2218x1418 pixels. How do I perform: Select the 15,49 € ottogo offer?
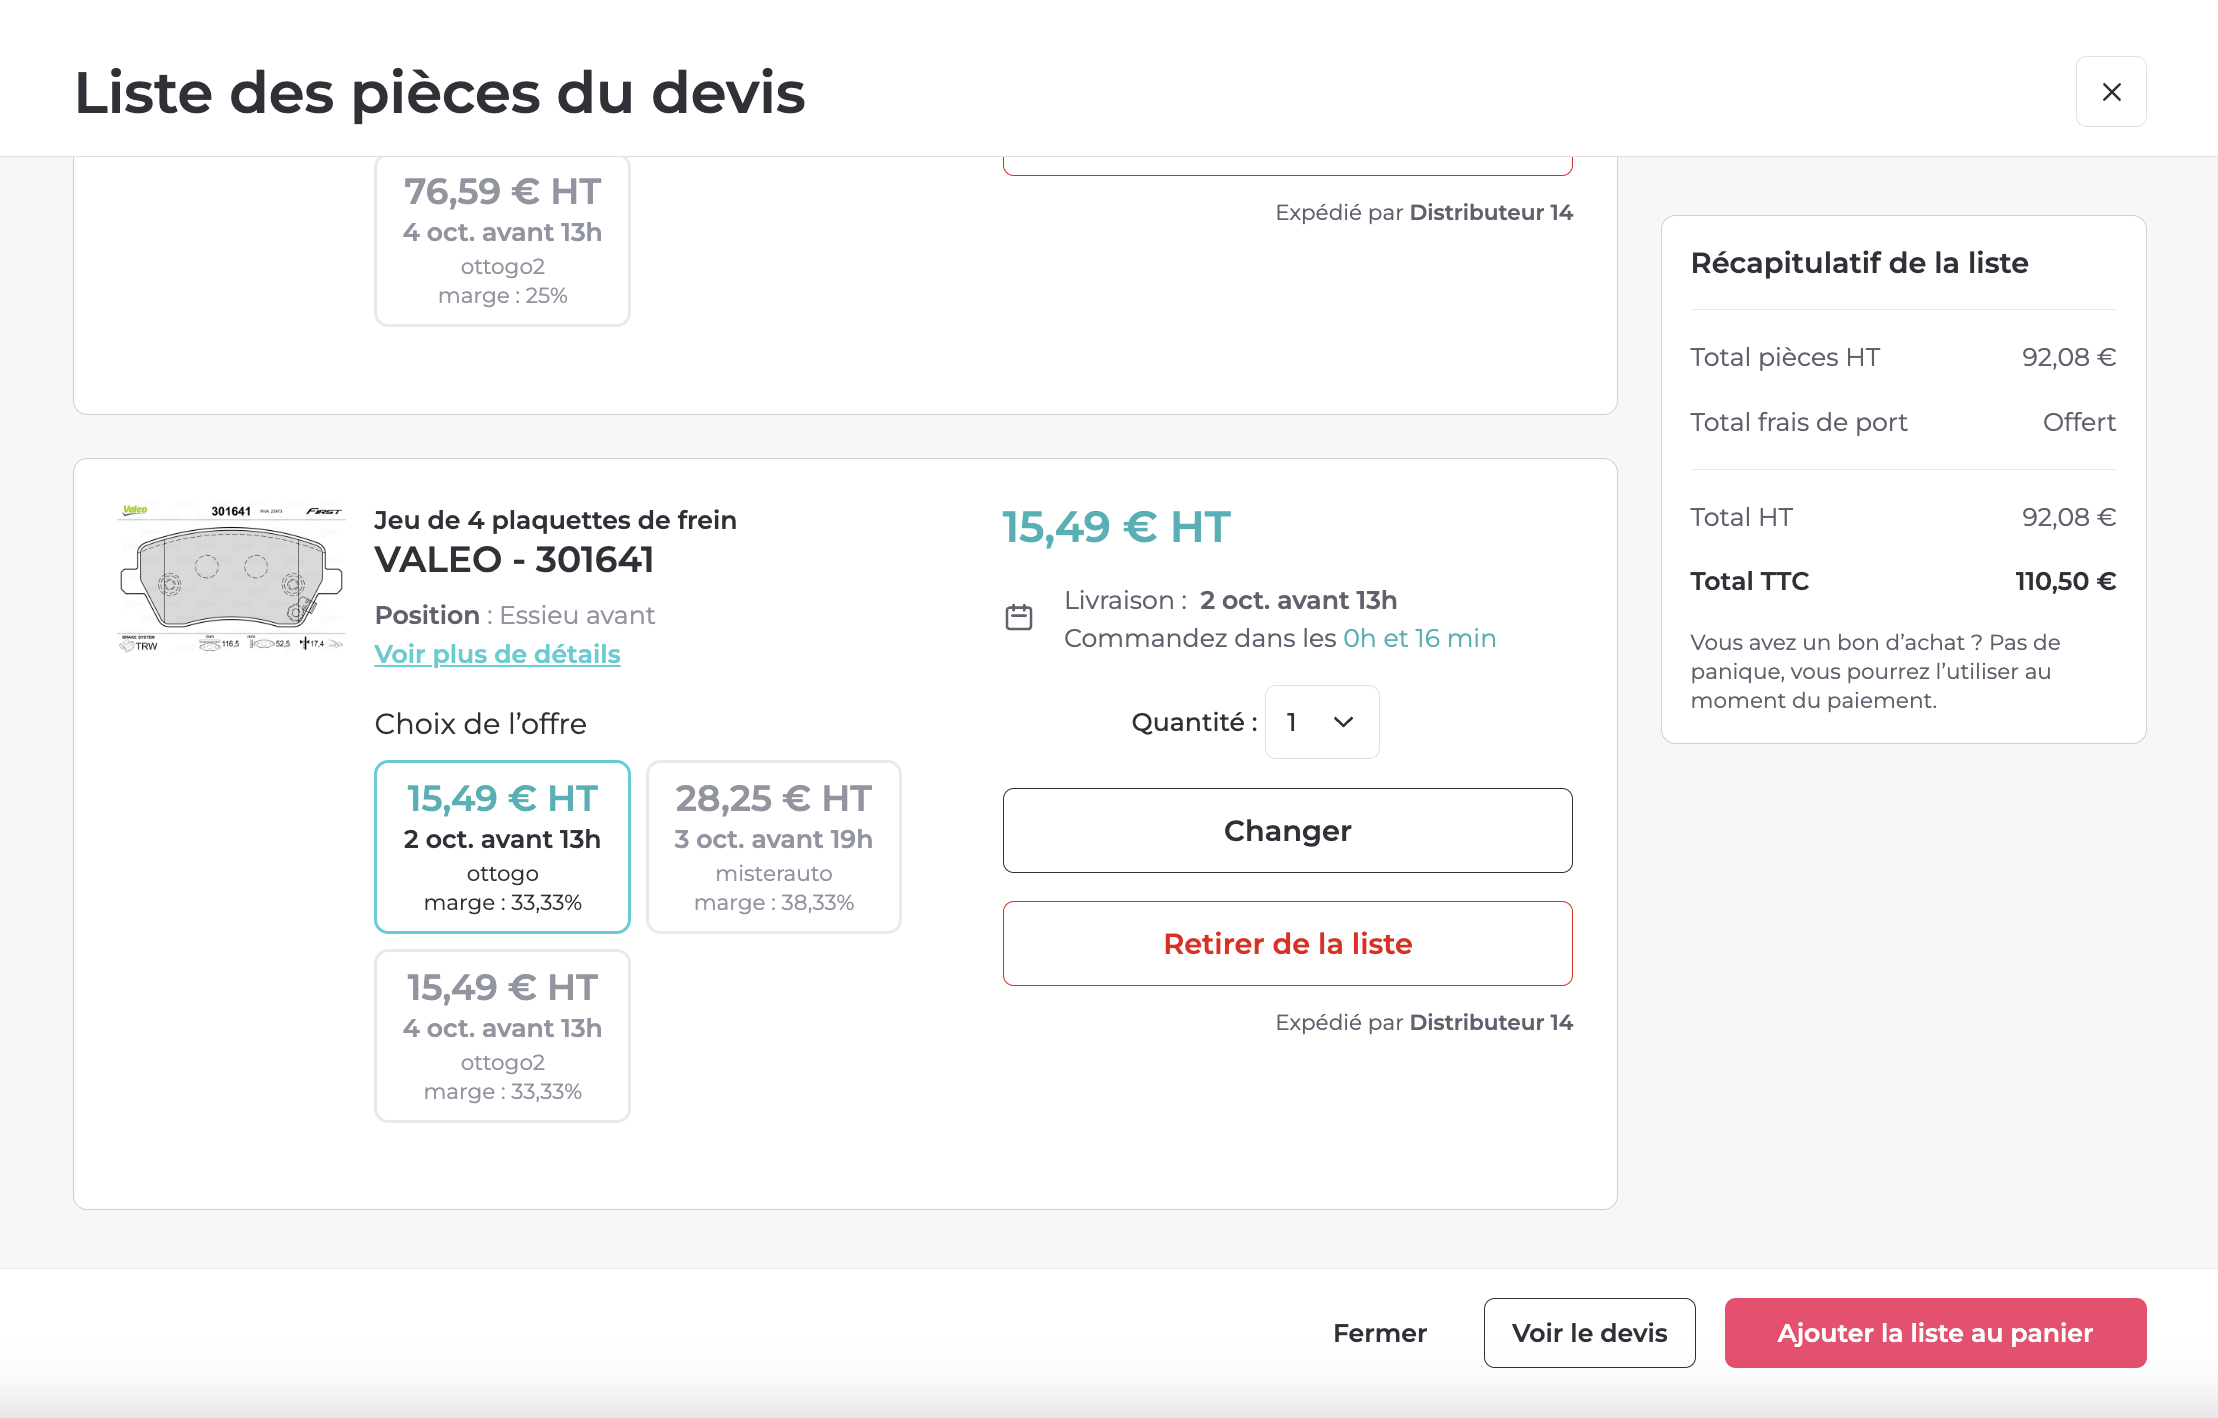pyautogui.click(x=502, y=846)
